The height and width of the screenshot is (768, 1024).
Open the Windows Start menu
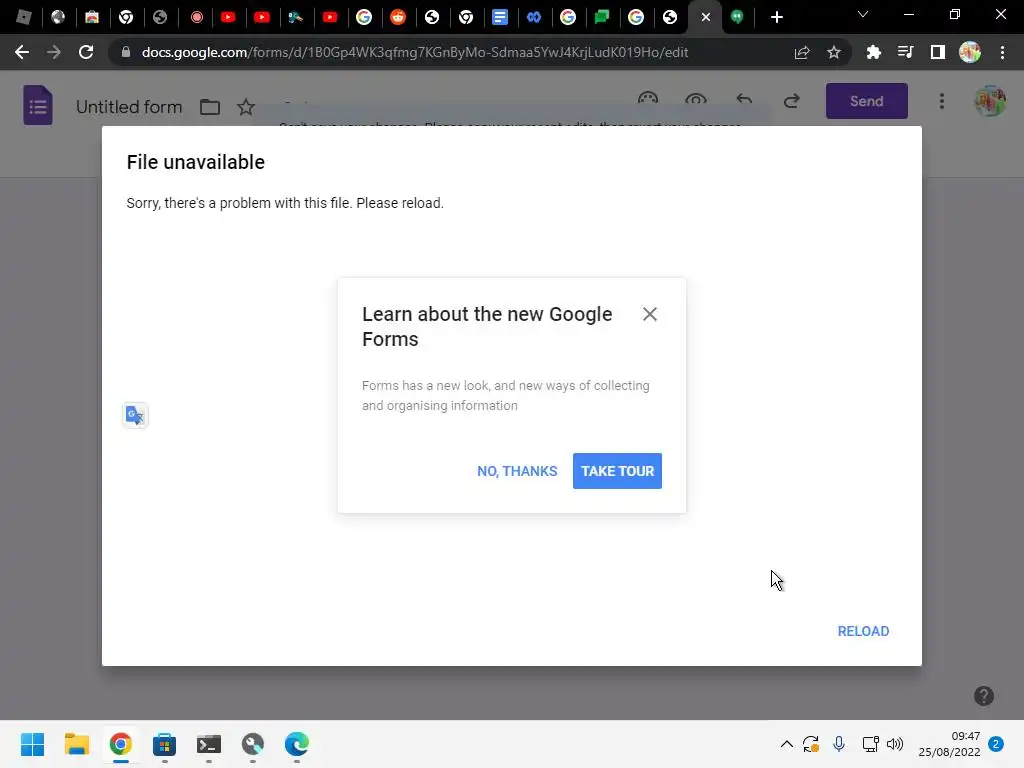[32, 744]
